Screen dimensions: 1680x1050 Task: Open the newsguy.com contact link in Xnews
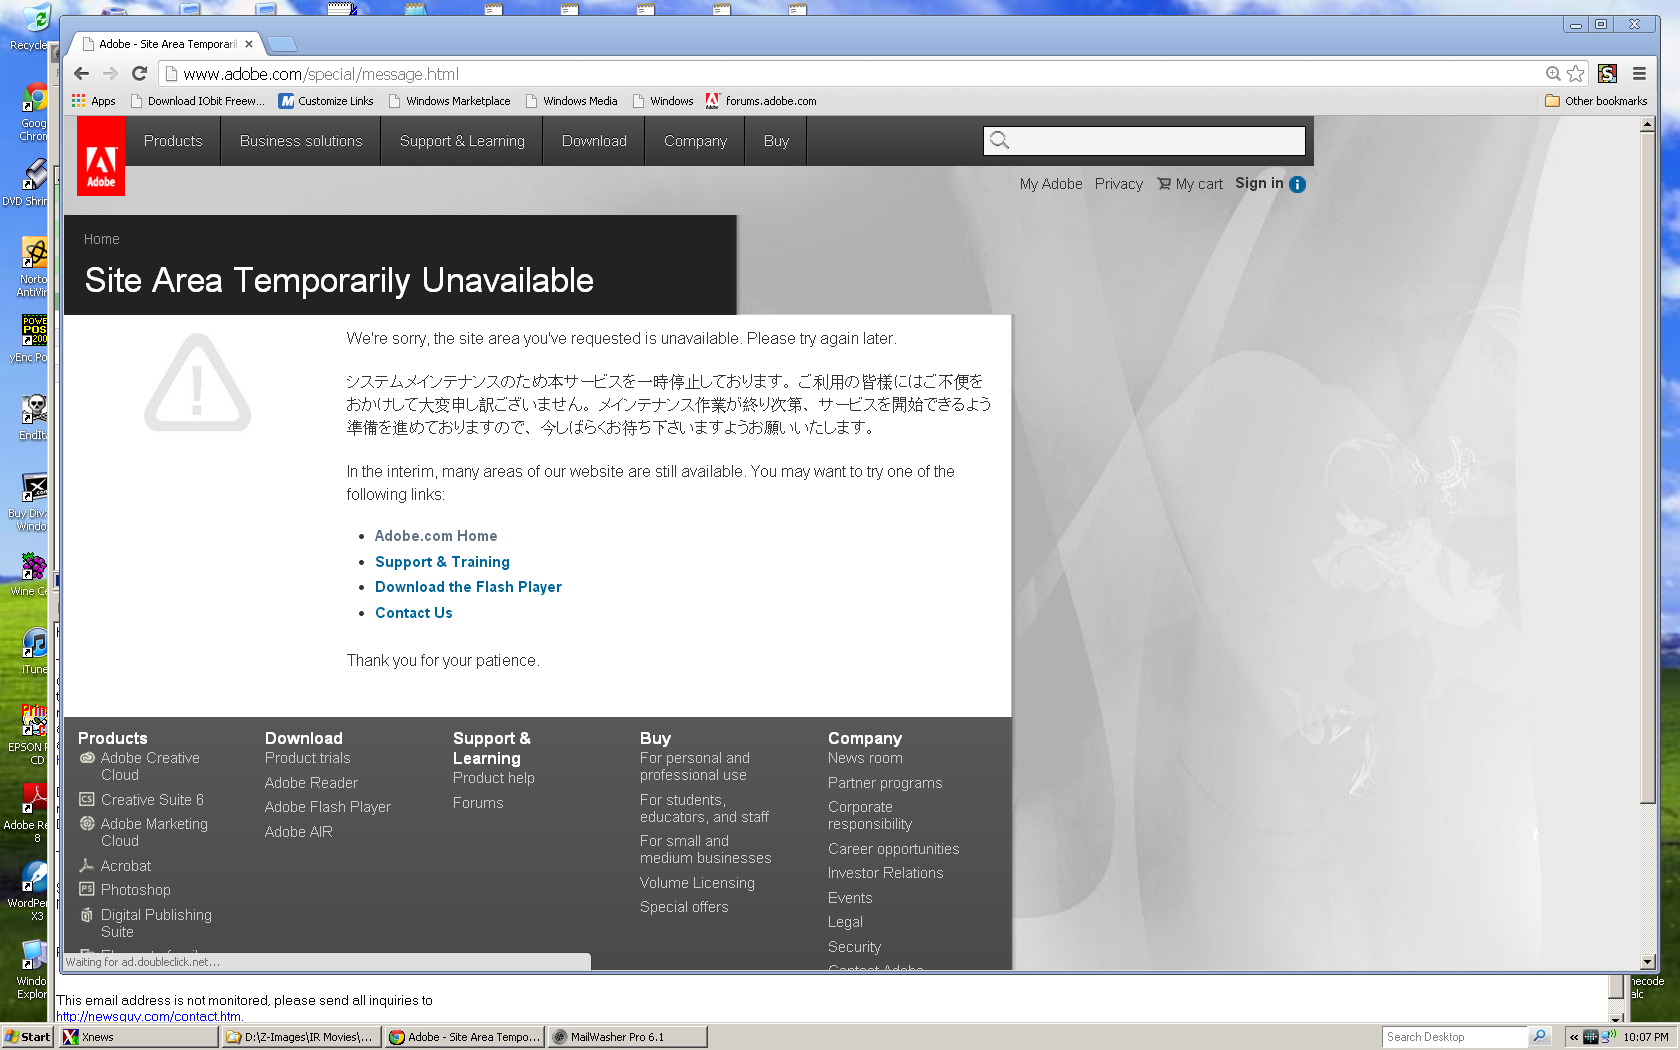point(148,1016)
